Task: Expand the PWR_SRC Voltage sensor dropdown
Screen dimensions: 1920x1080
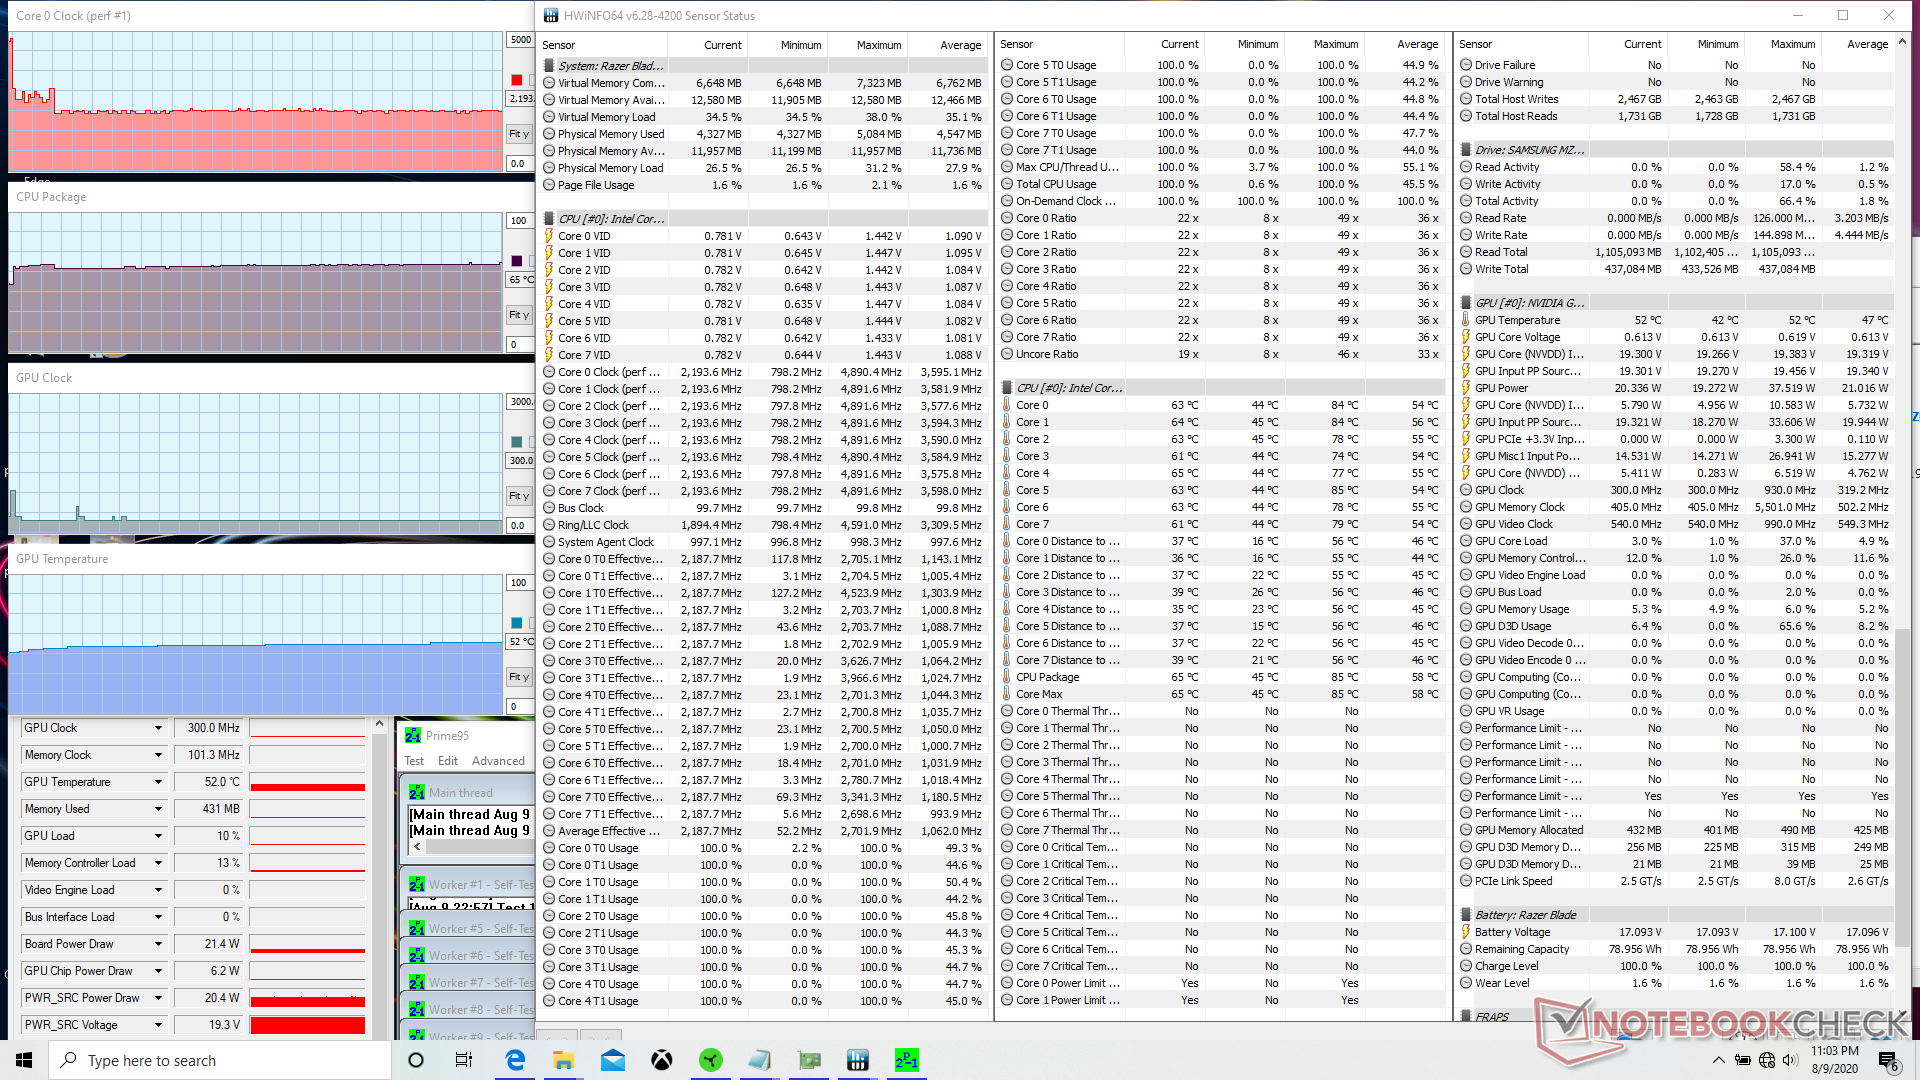Action: coord(158,1025)
